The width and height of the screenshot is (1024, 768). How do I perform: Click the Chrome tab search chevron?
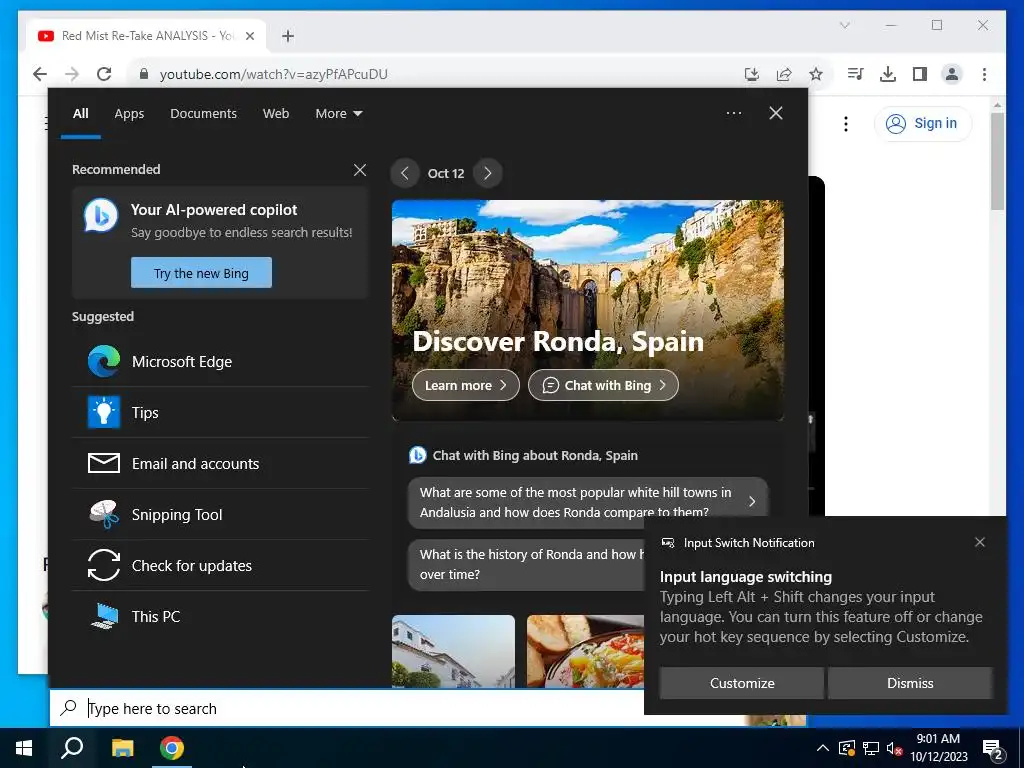tap(844, 25)
